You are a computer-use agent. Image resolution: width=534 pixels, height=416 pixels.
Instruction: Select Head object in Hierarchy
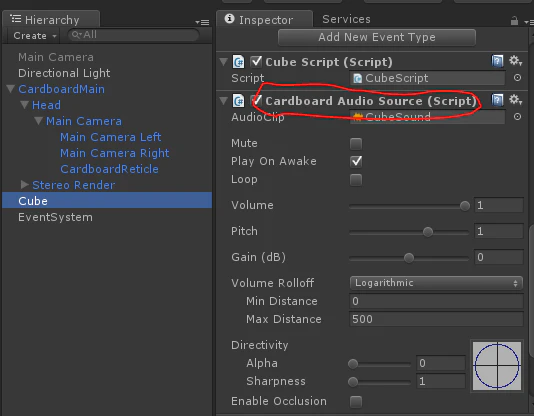[46, 105]
